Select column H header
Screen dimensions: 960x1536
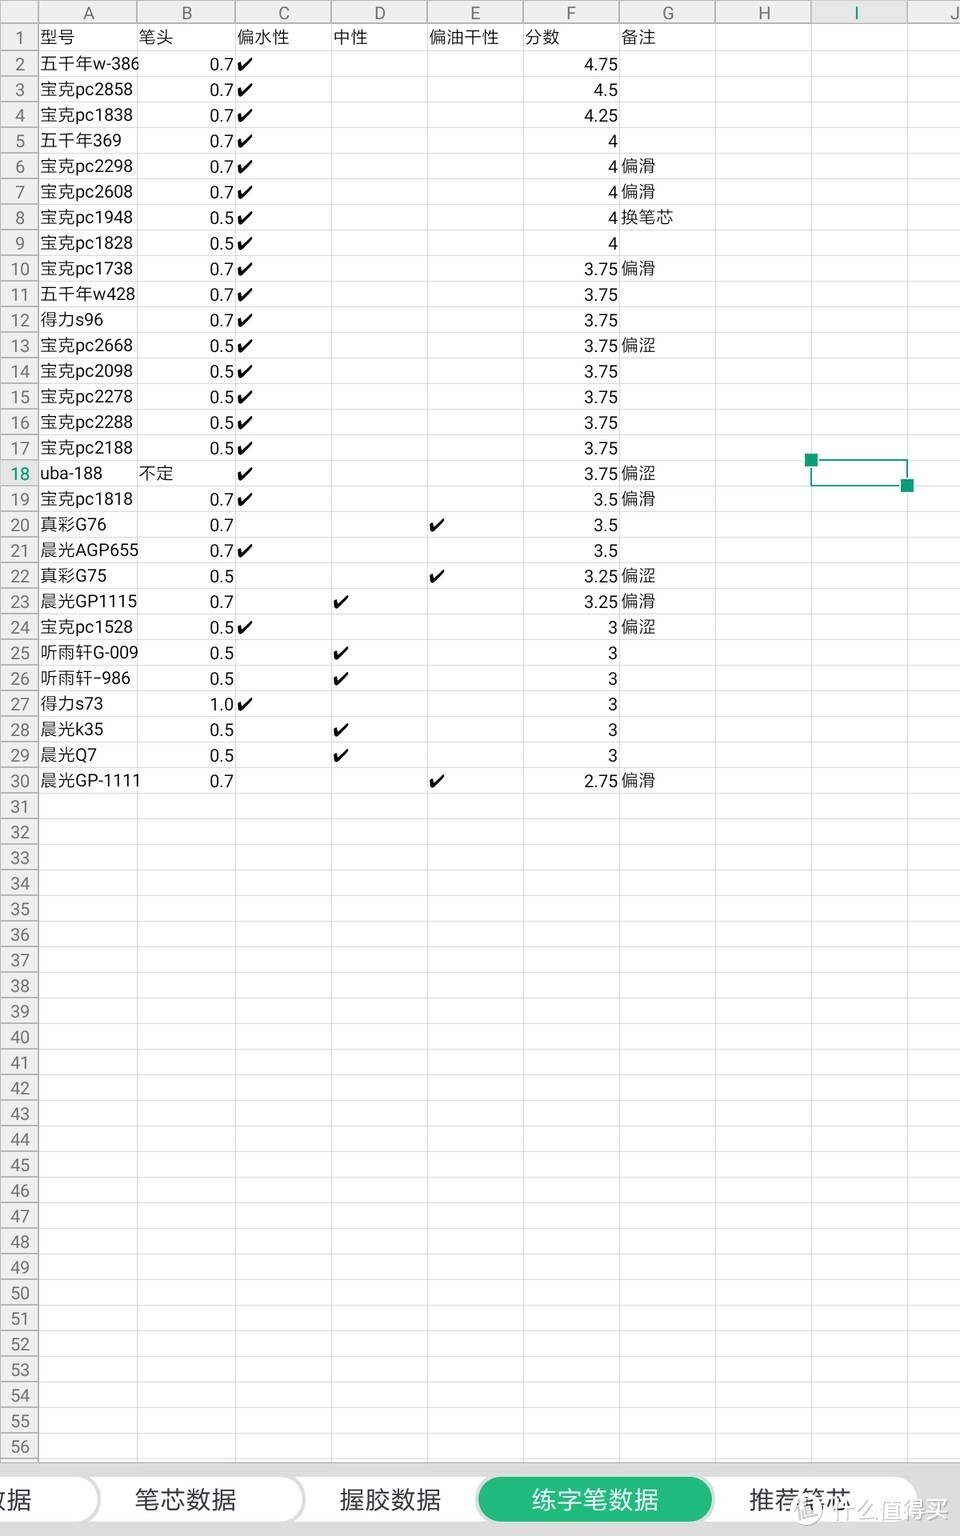764,13
